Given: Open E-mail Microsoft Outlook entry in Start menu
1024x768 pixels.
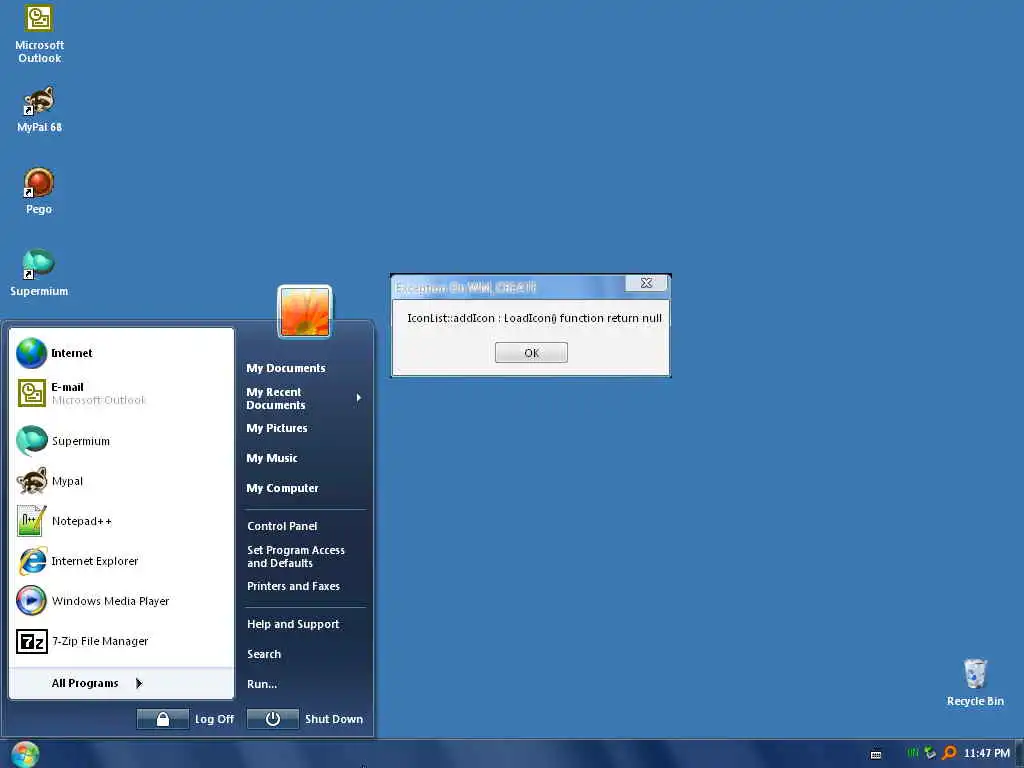Looking at the screenshot, I should click(x=121, y=393).
